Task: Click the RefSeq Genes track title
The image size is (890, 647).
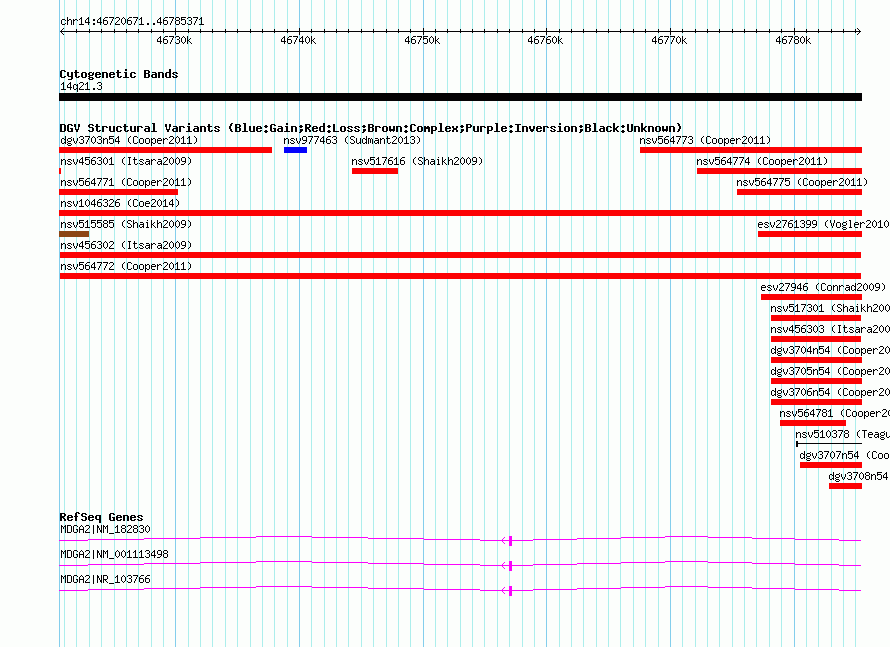Action: pos(101,517)
